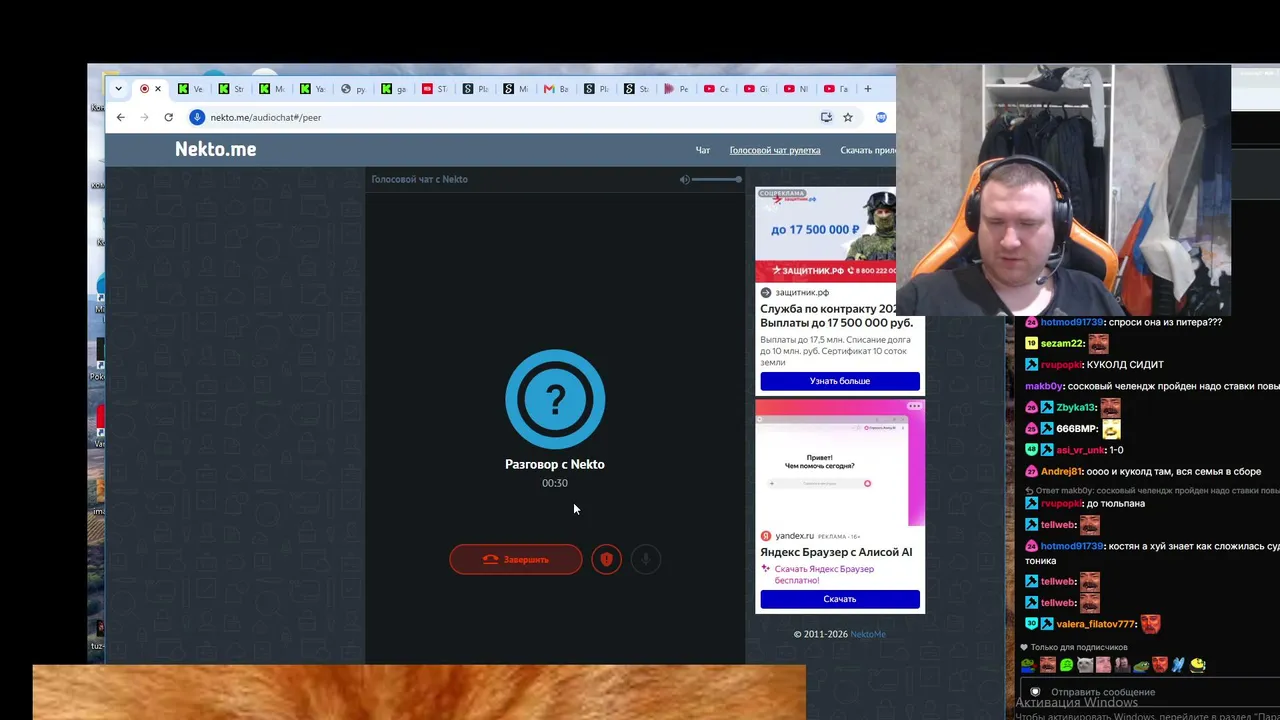The width and height of the screenshot is (1280, 720).
Task: Switch to the 'Ve' browser tab
Action: (x=191, y=89)
